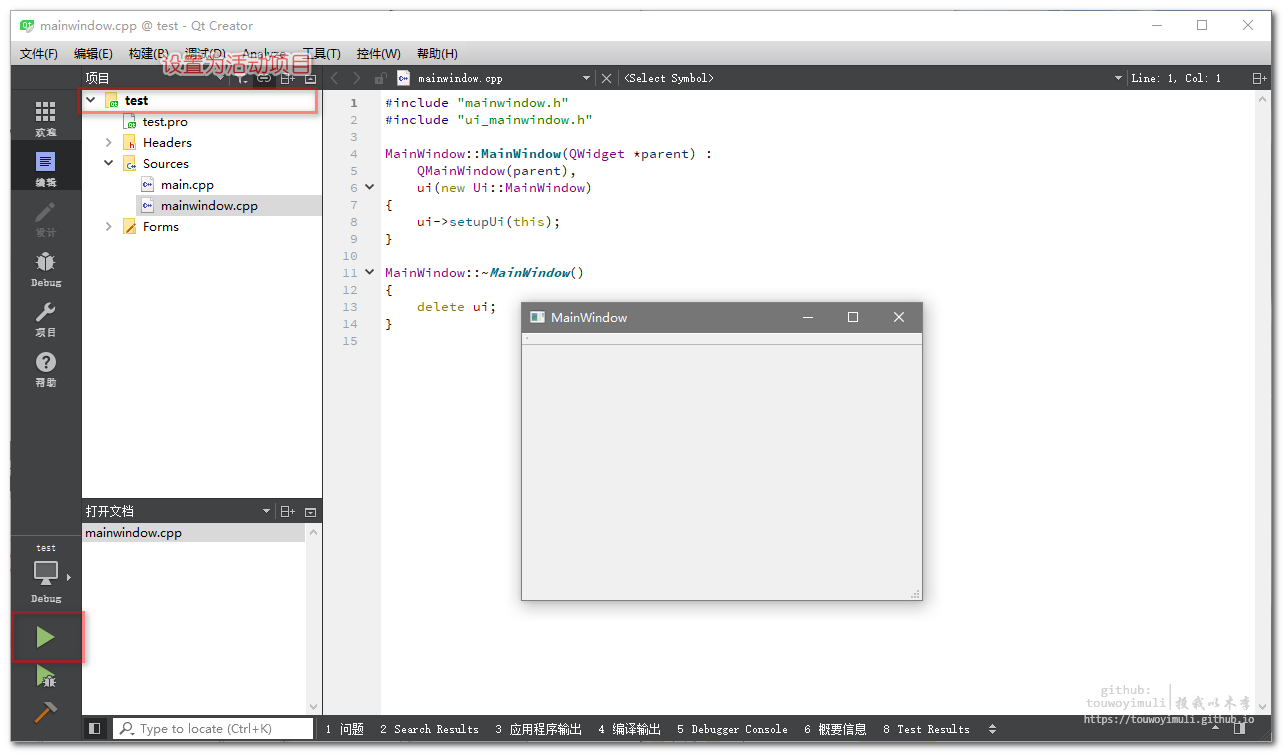Viewport: 1283px width, 753px height.
Task: Select mainwindow.cpp in open documents list
Action: (194, 533)
